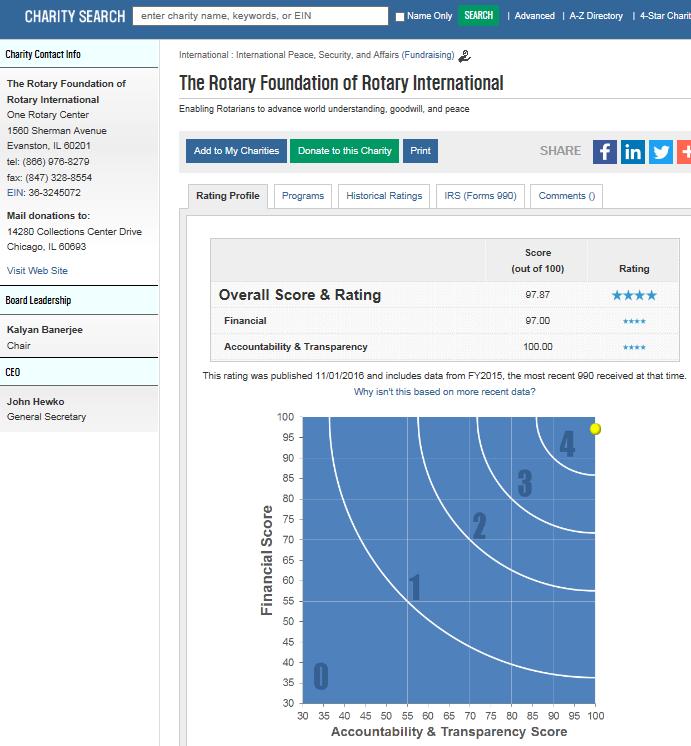This screenshot has height=746, width=691.
Task: Click the (Fundraising) category link
Action: click(x=428, y=55)
